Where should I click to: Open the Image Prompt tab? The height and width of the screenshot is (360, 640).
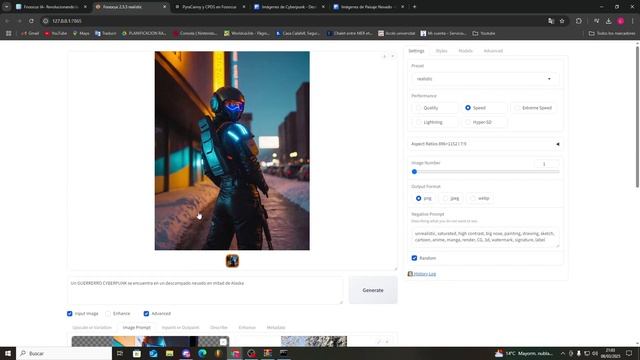coord(137,327)
